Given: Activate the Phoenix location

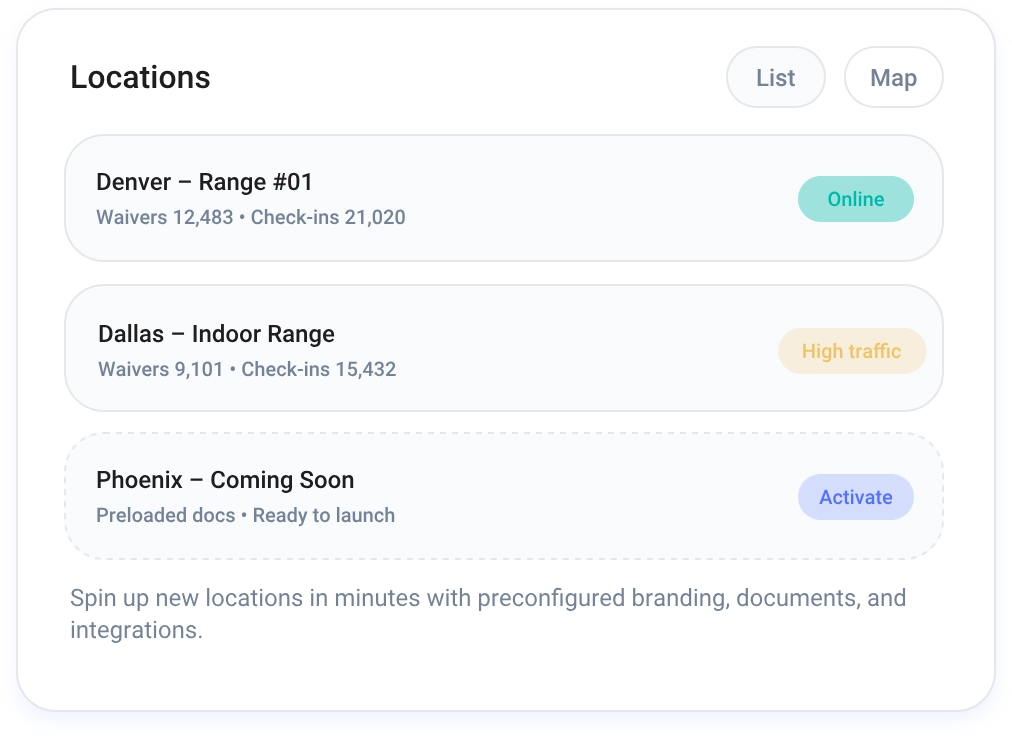Looking at the screenshot, I should [855, 497].
